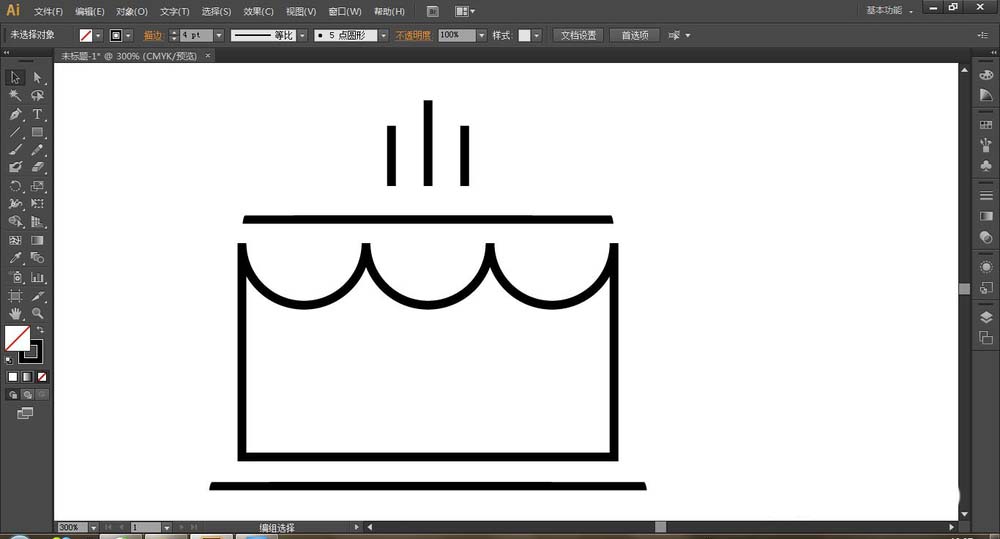
Task: Choose the Rectangle tool in toolbox
Action: tap(37, 132)
